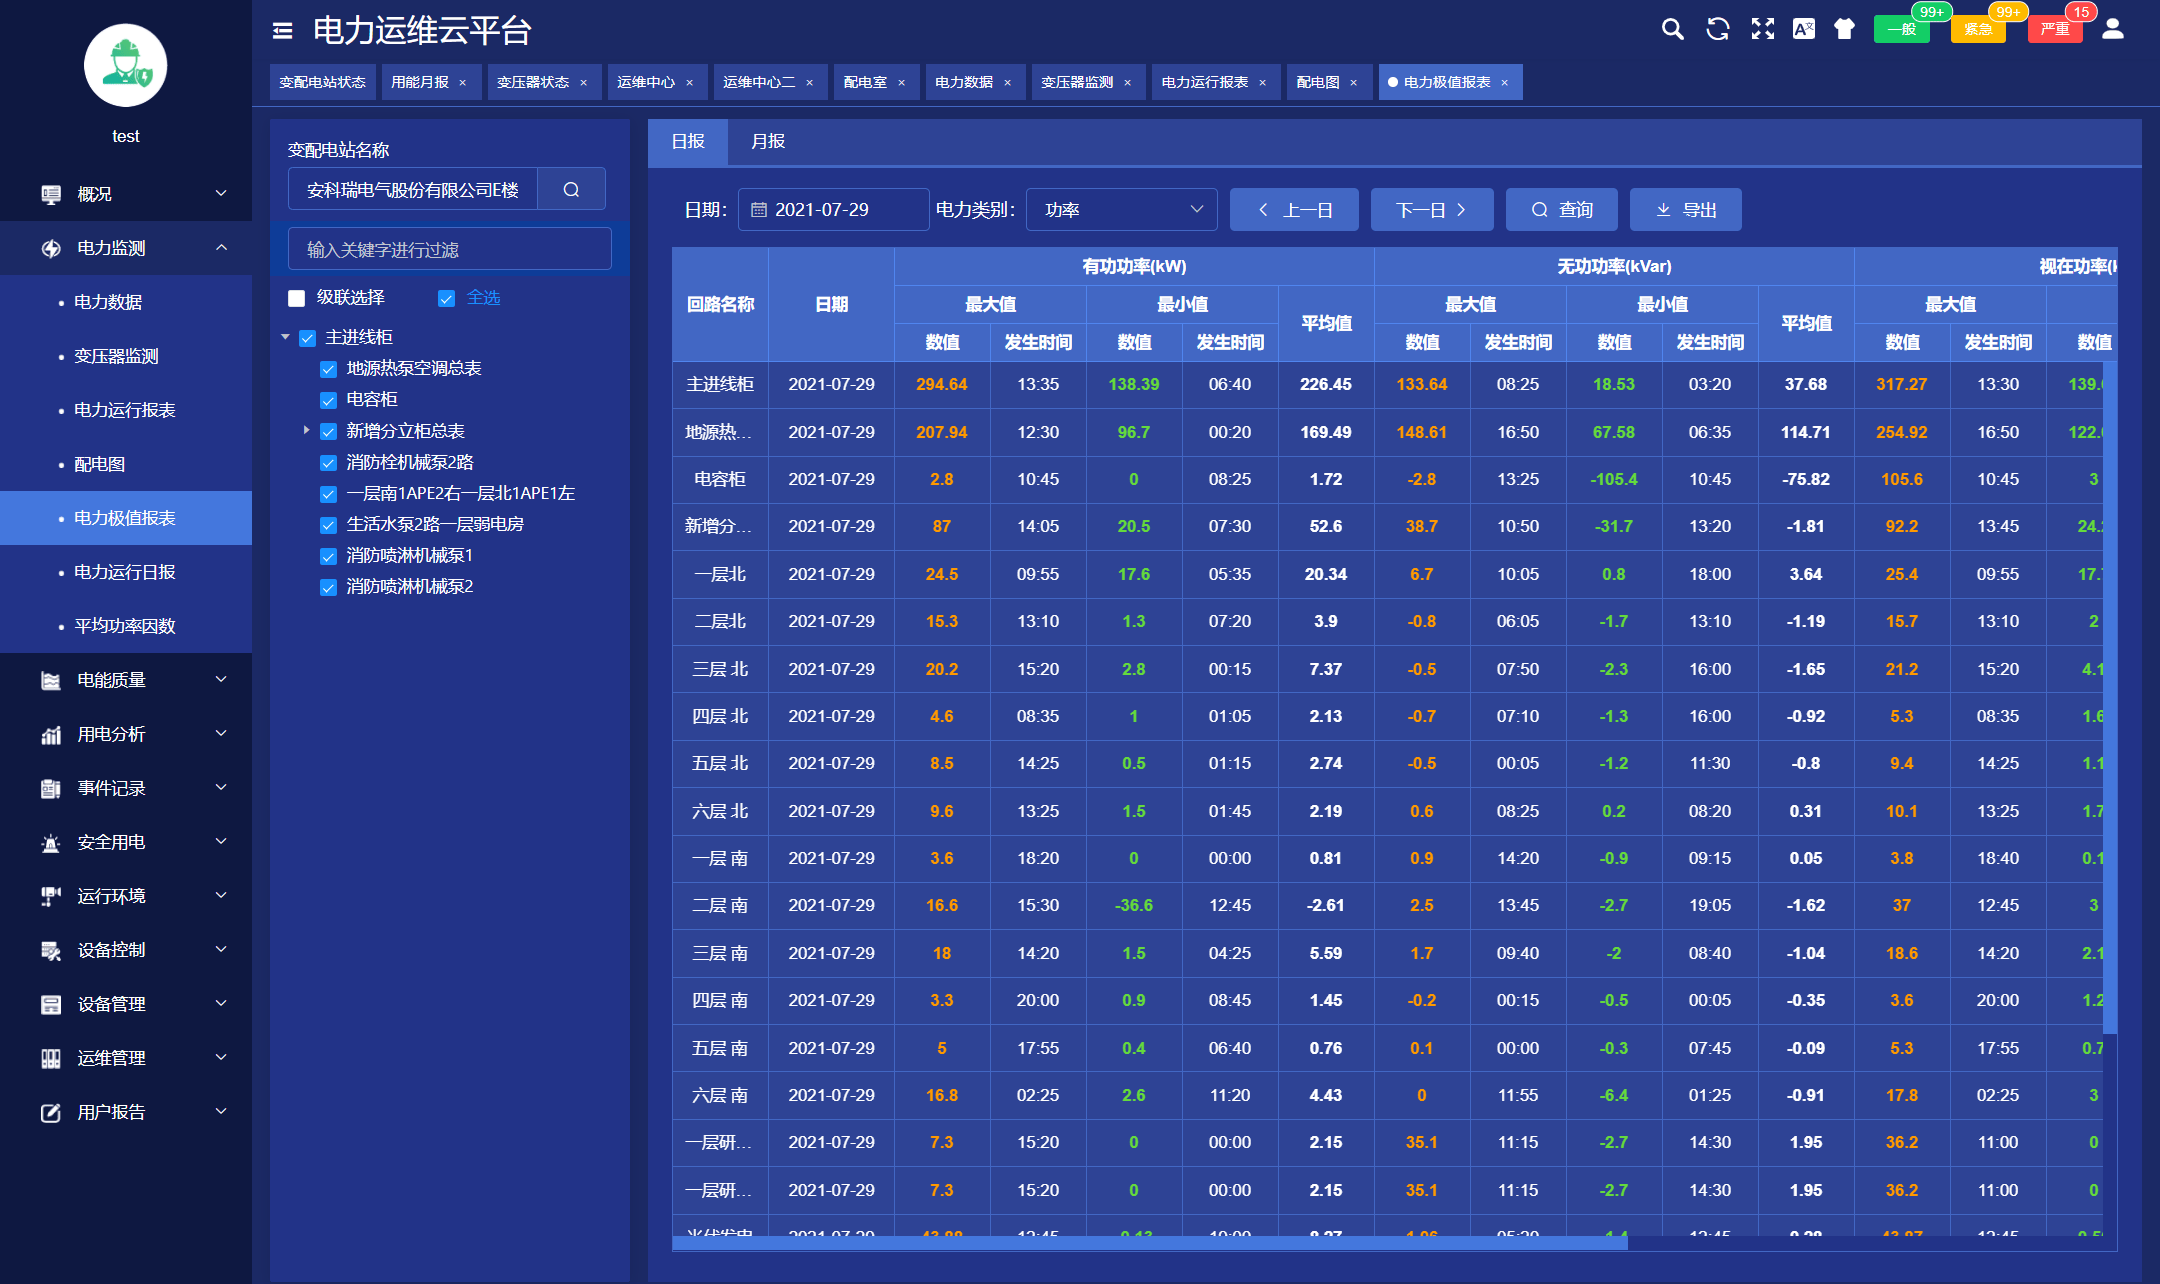Click the refresh icon in header
The width and height of the screenshot is (2160, 1284).
point(1717,29)
